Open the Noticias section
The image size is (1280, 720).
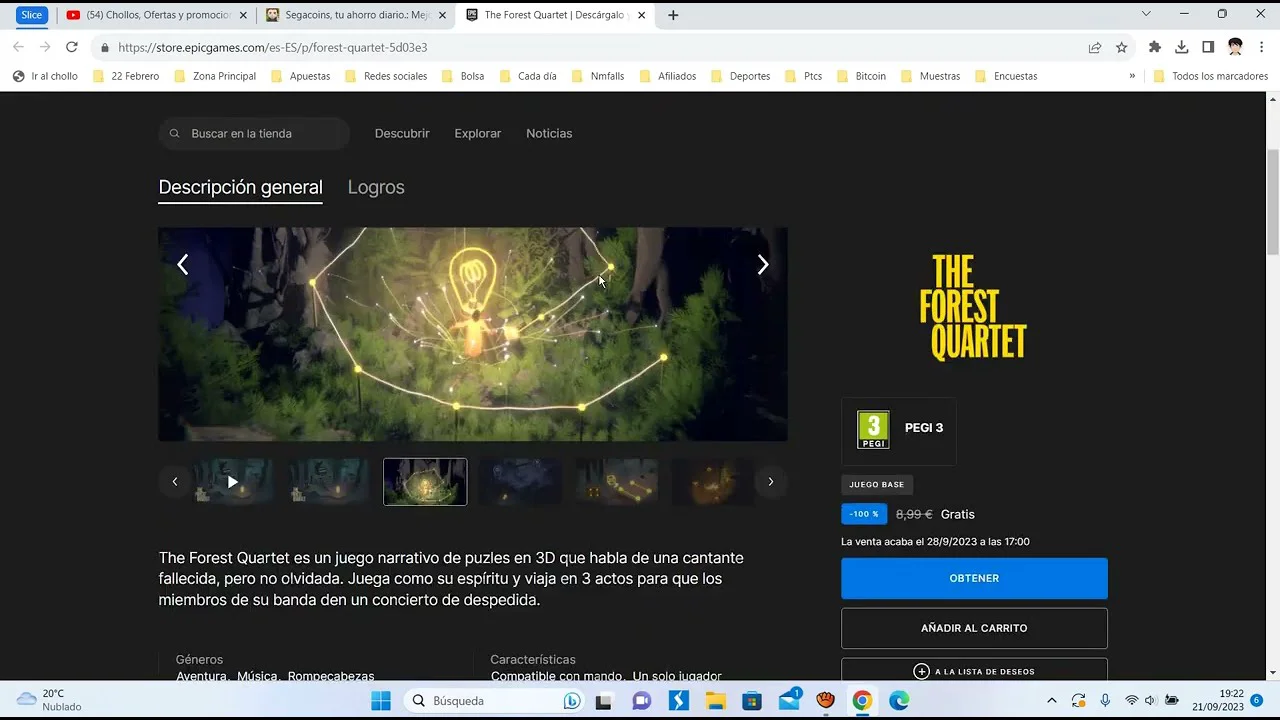[x=549, y=133]
